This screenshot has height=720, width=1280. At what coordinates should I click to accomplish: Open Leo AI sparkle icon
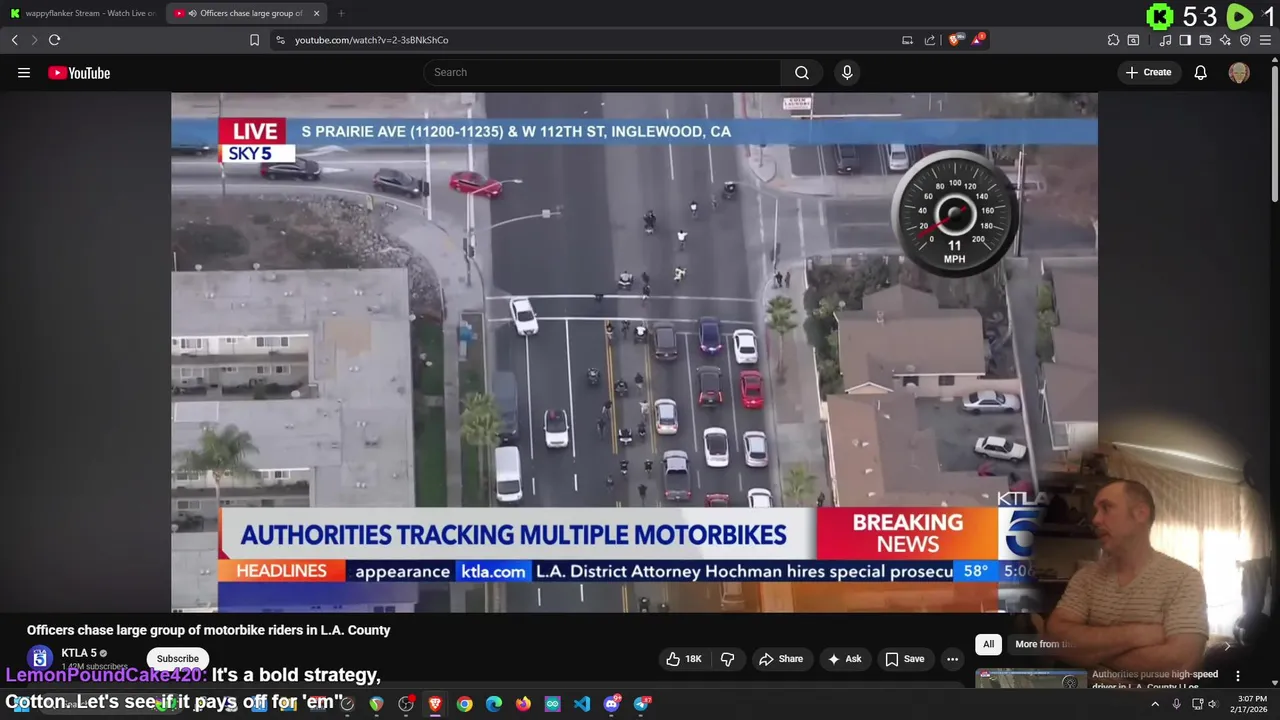click(x=1225, y=40)
